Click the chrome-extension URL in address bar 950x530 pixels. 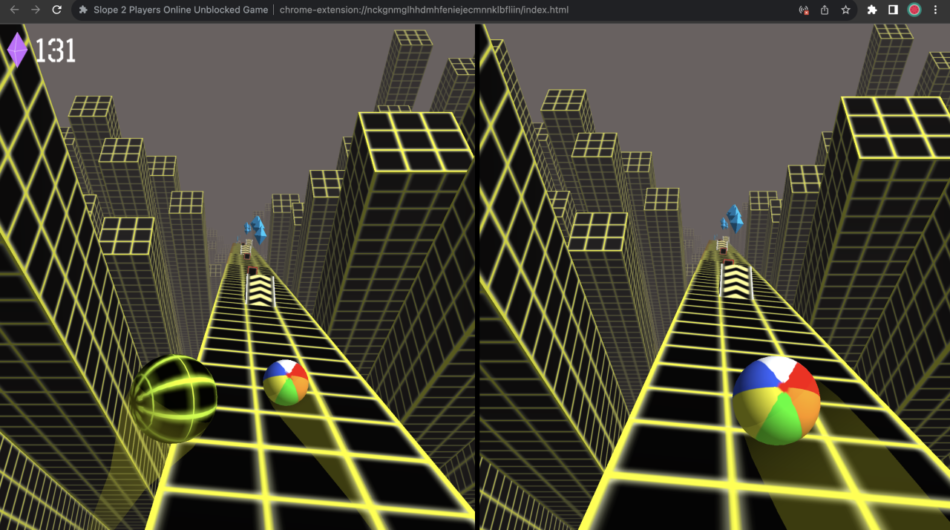pos(424,10)
